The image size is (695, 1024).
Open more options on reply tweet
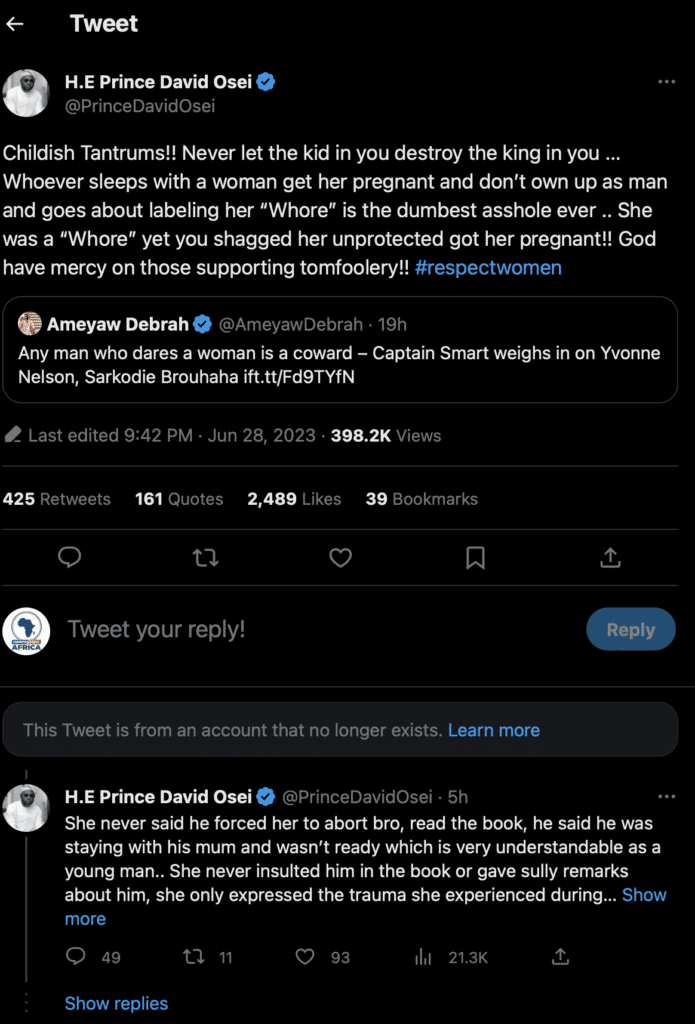point(666,797)
